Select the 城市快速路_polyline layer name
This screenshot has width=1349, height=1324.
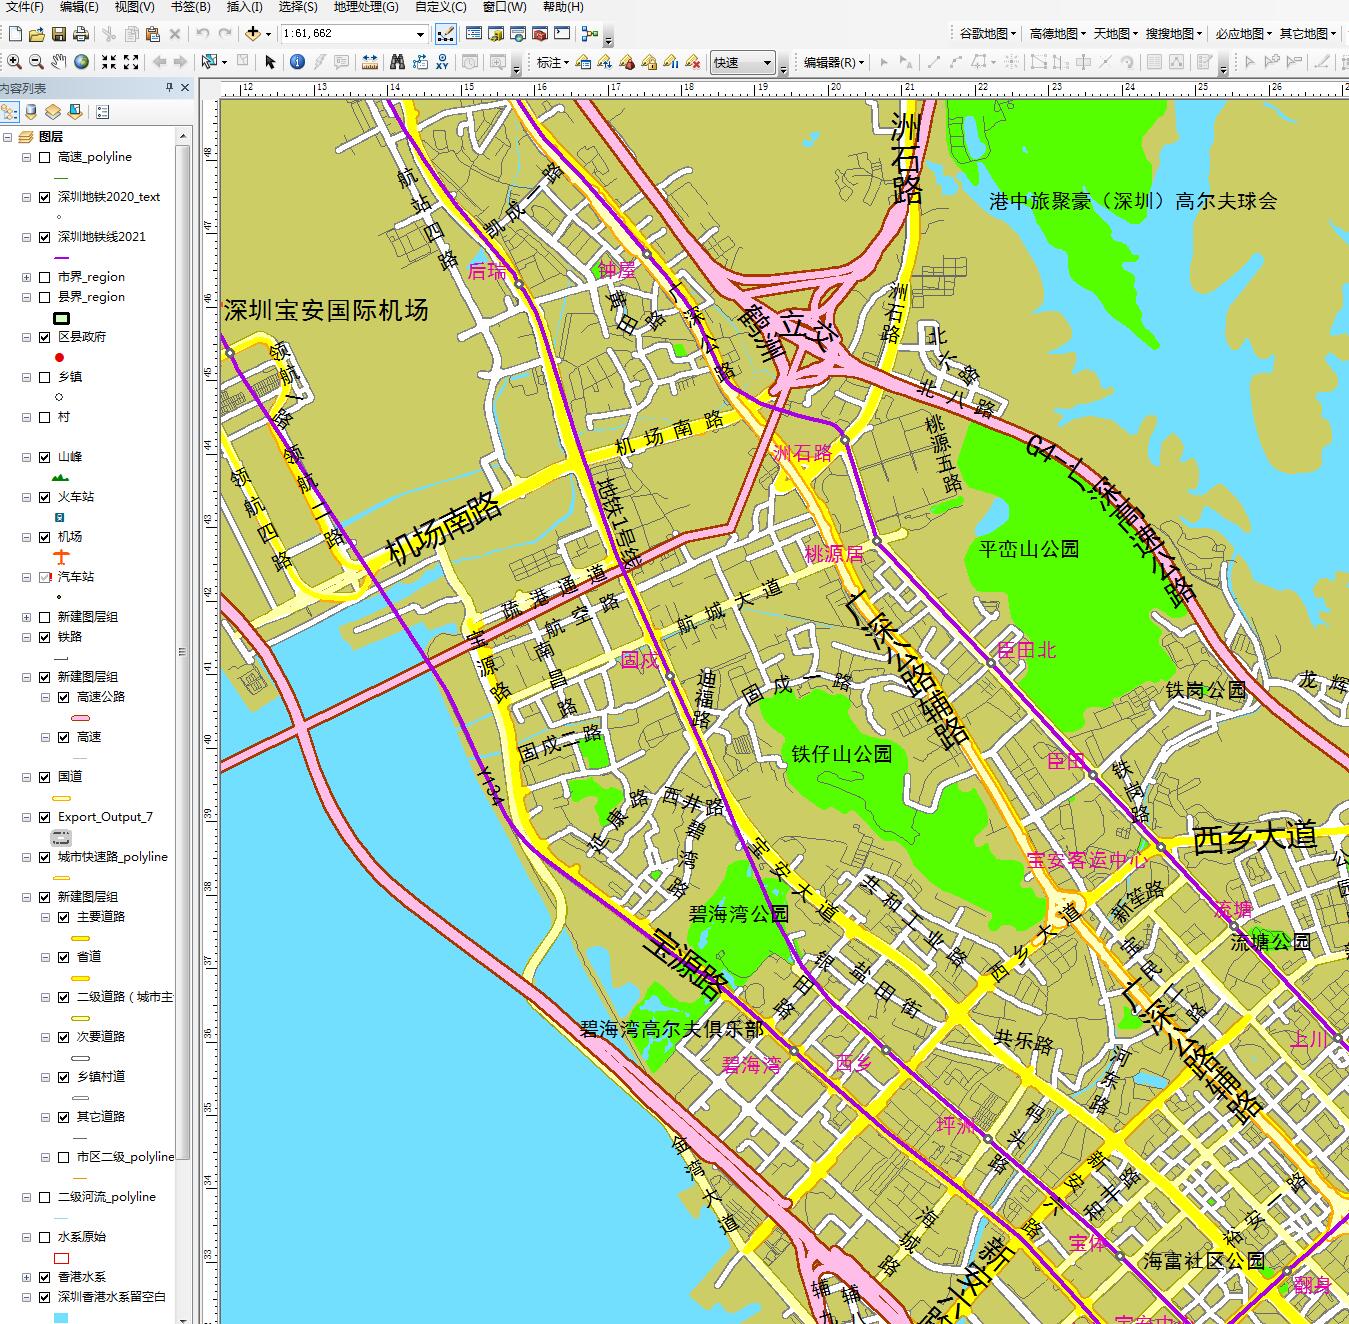[x=112, y=857]
